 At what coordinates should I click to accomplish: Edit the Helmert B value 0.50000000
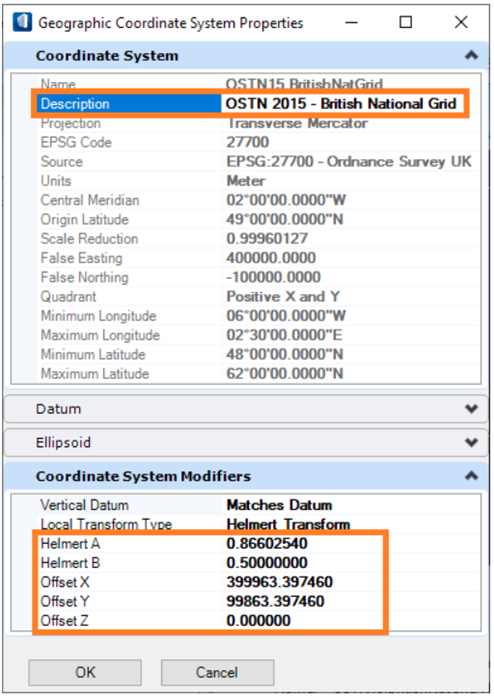(x=267, y=563)
